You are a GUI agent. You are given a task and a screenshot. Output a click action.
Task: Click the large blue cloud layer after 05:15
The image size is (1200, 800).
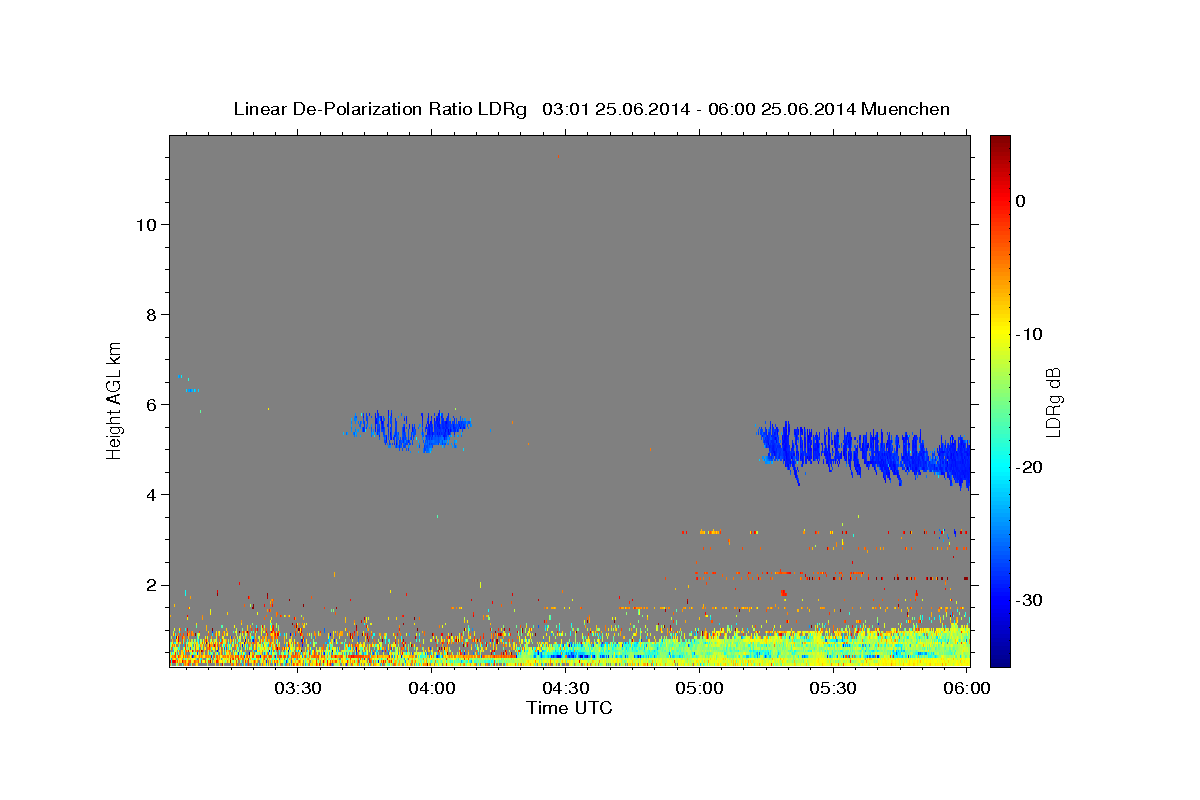(865, 455)
